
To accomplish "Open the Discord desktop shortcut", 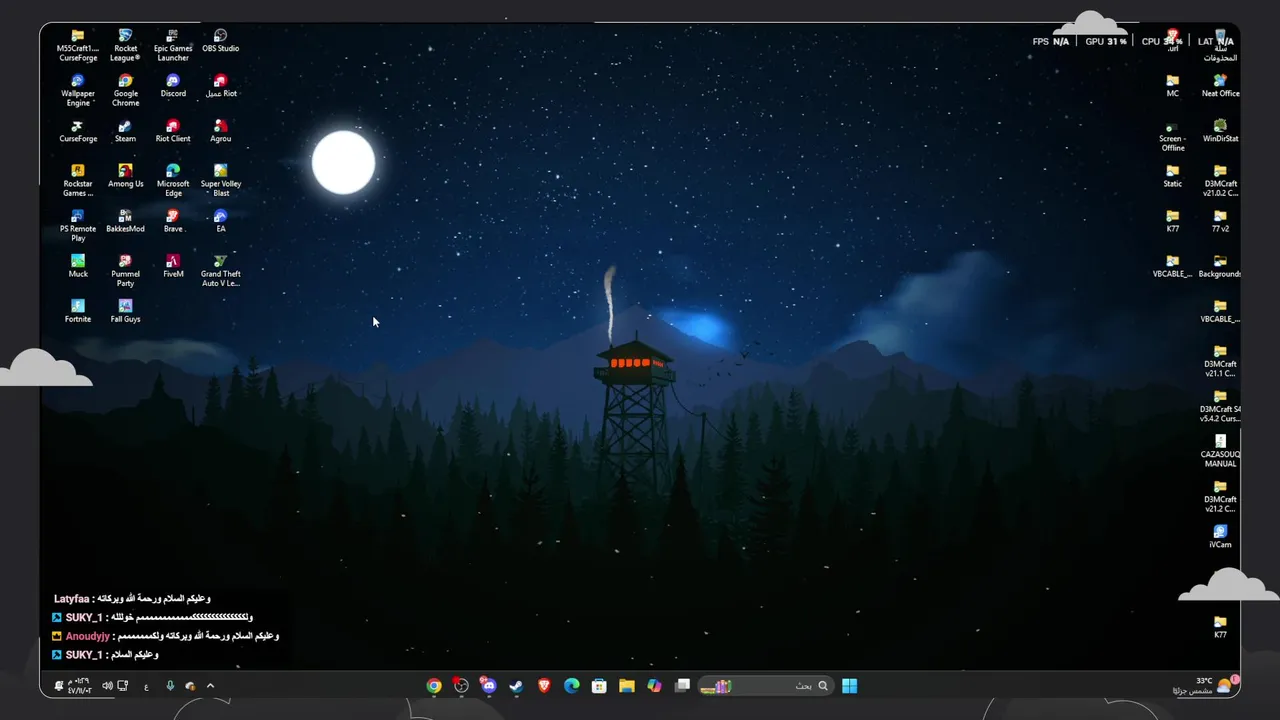I will click(173, 86).
